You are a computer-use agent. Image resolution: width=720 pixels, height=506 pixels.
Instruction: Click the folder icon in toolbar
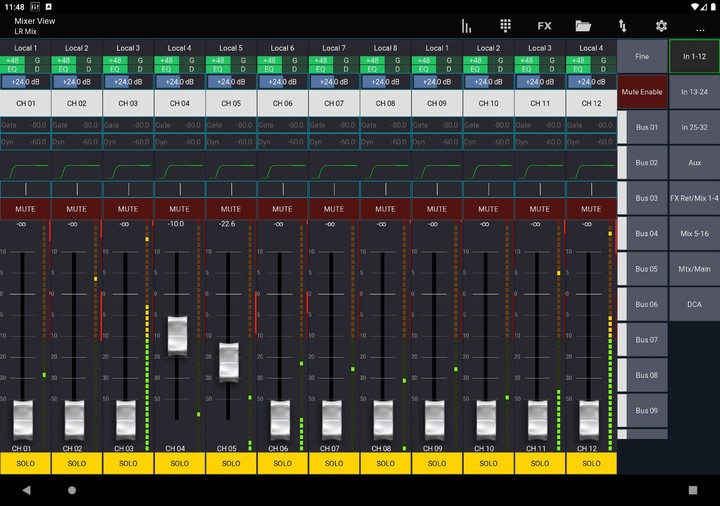tap(583, 26)
